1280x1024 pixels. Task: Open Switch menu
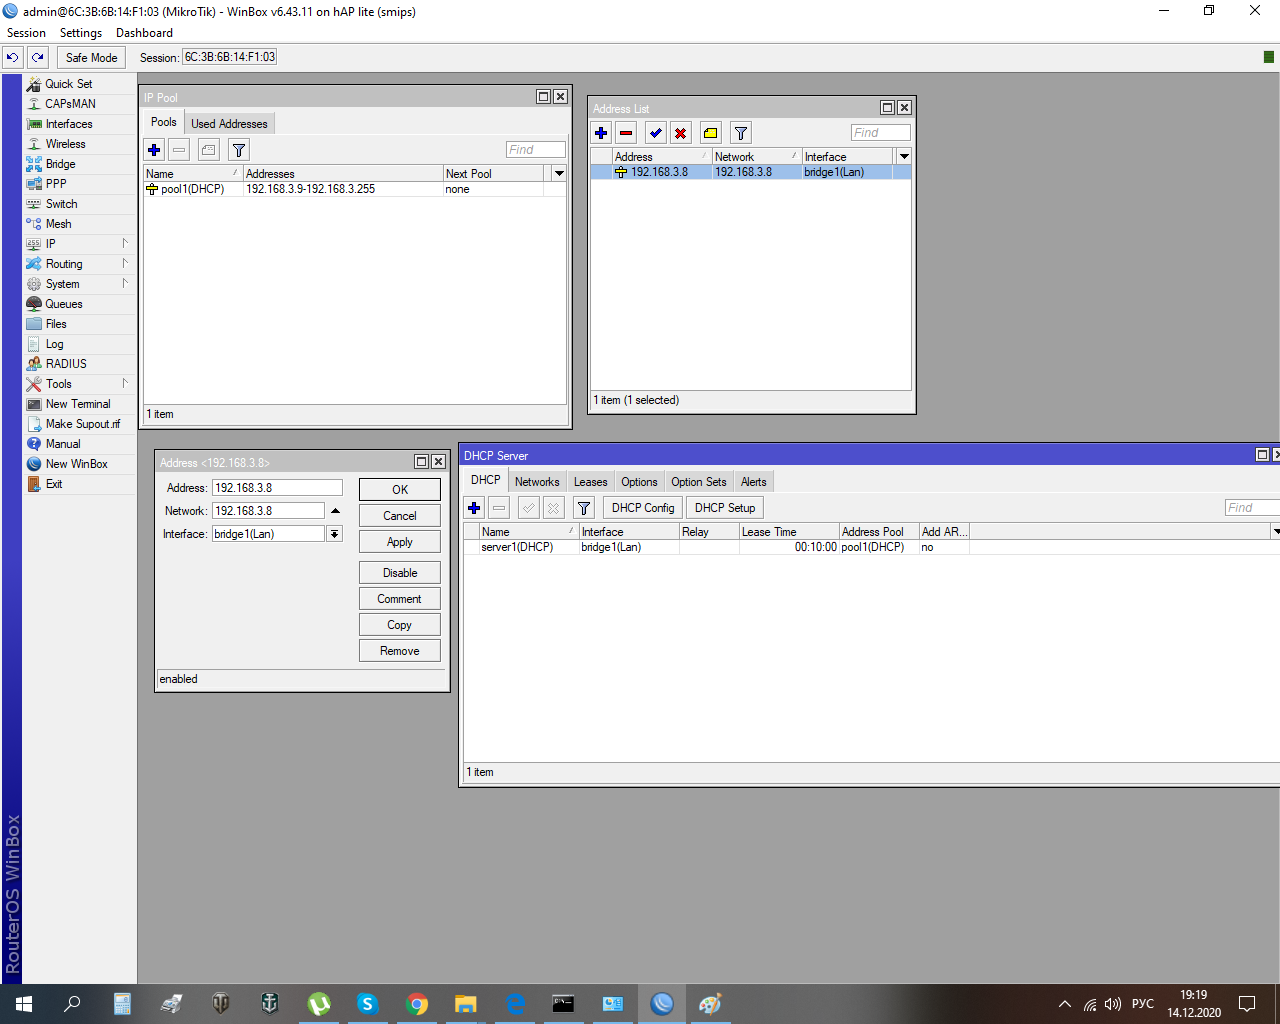click(x=61, y=204)
